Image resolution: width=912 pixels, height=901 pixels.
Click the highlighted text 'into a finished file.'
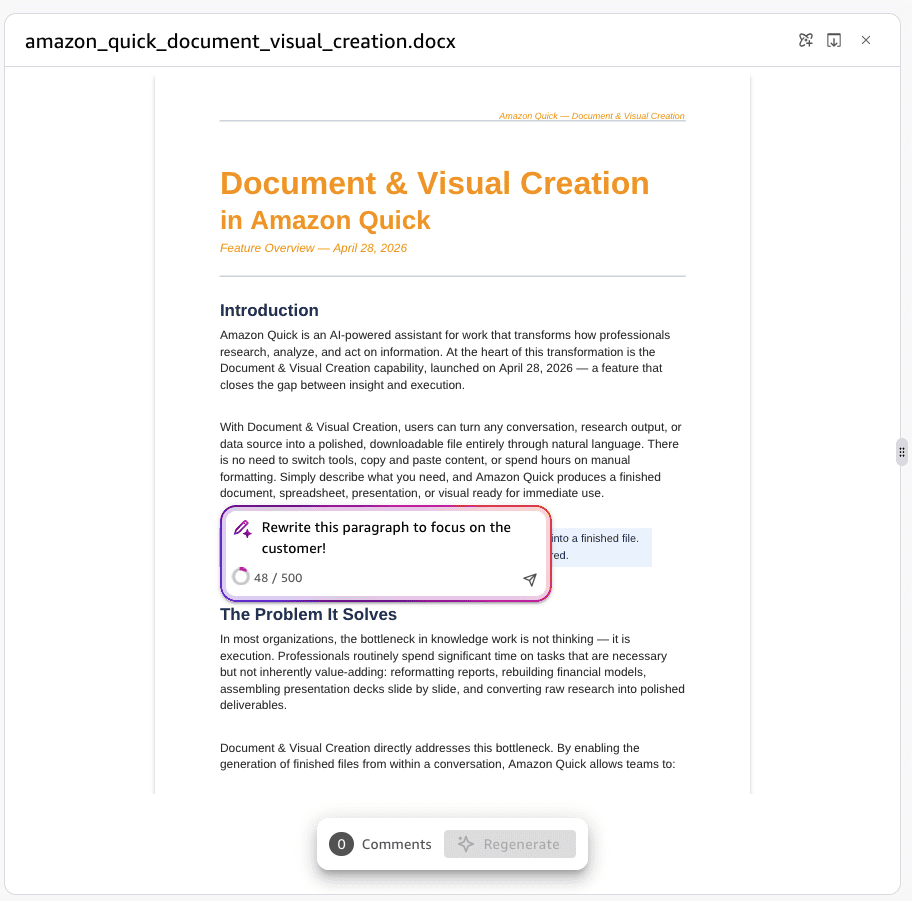click(x=594, y=539)
